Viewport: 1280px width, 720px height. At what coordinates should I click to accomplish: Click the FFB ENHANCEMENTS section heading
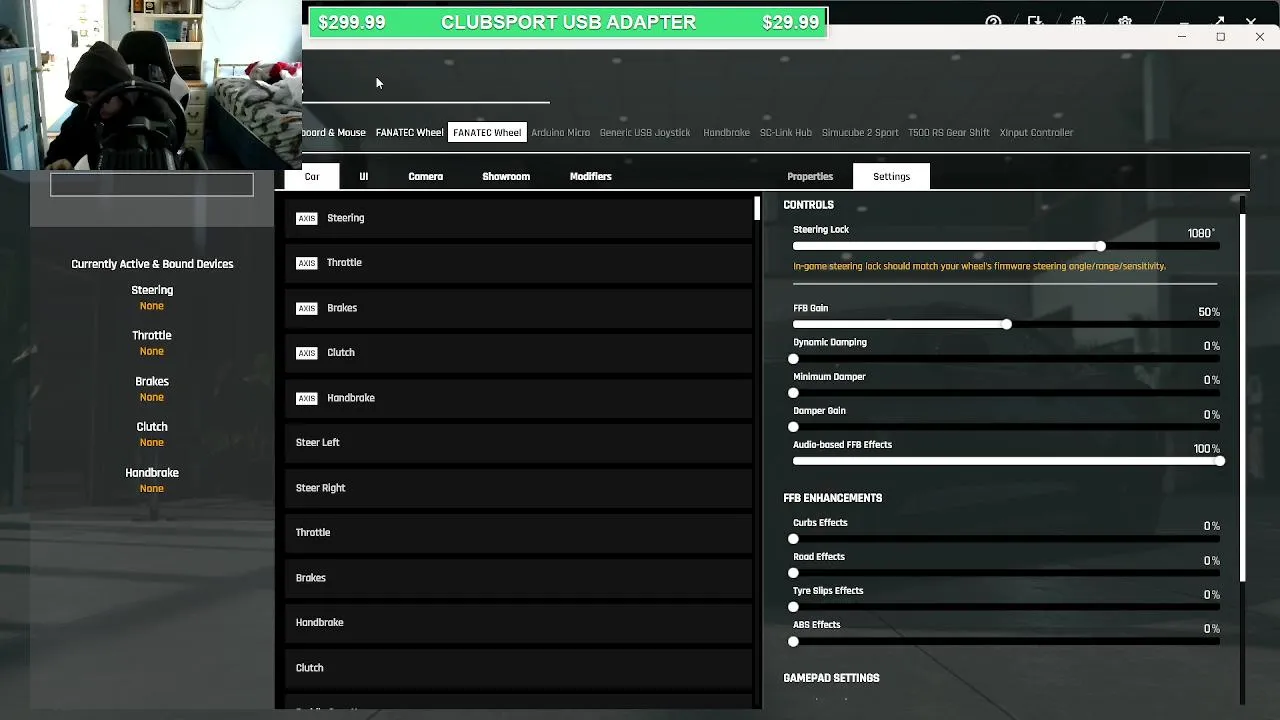(832, 498)
